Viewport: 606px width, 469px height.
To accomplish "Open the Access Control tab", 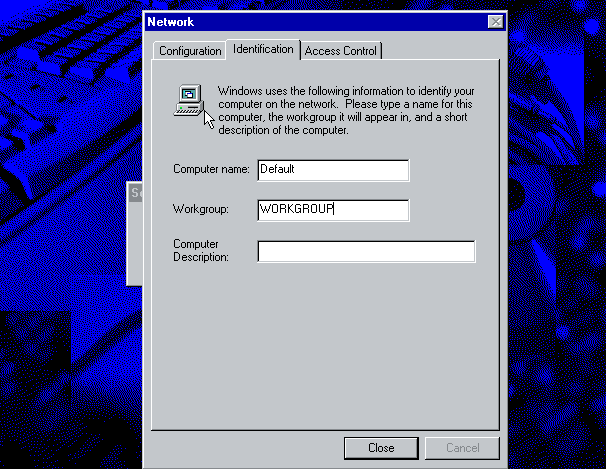I will click(x=341, y=51).
